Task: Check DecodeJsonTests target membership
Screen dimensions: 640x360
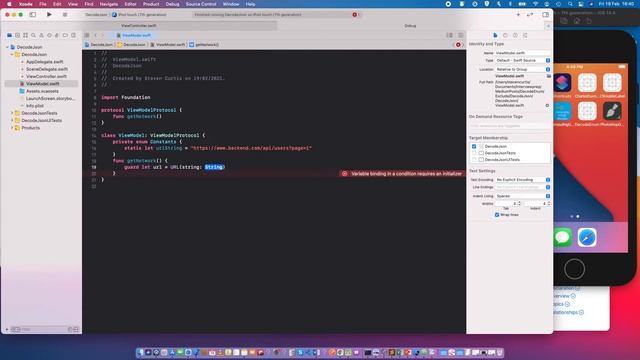Action: click(x=474, y=153)
